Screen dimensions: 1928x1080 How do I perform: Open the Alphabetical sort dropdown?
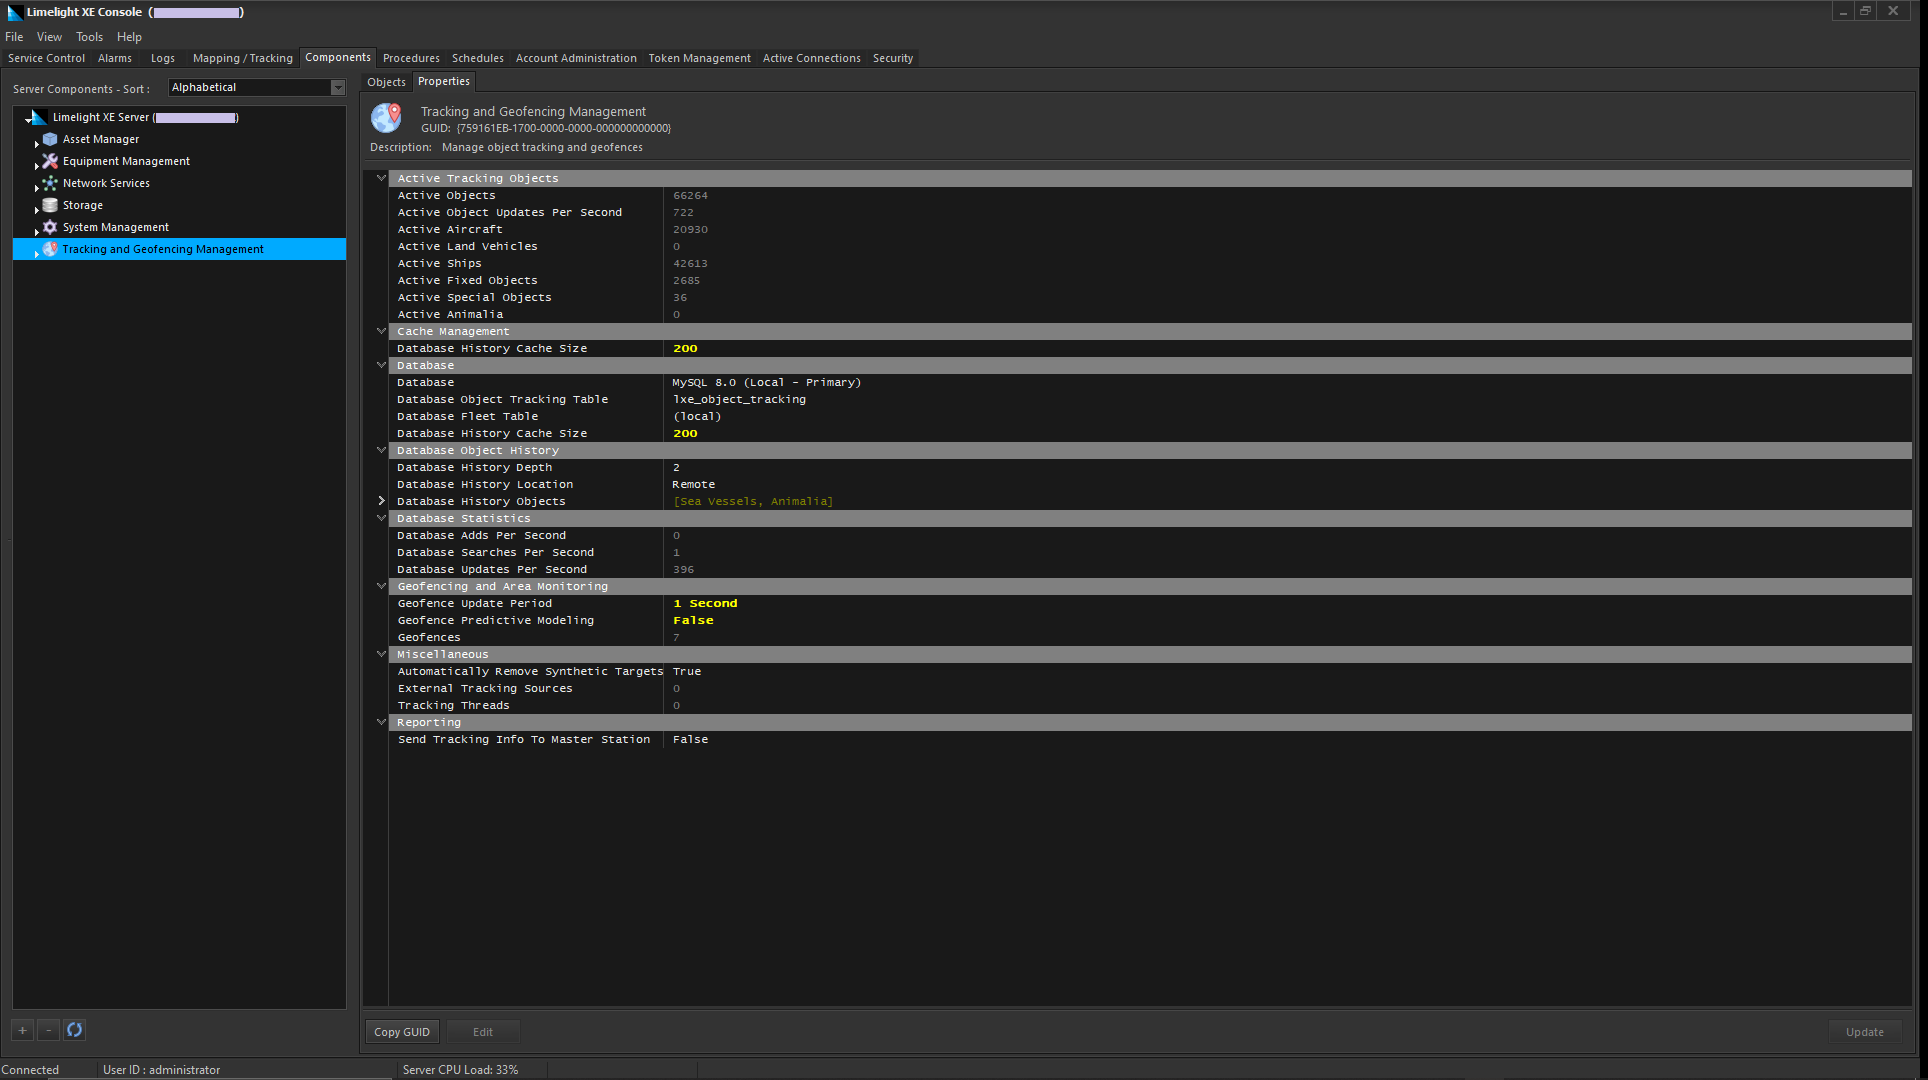(x=338, y=88)
